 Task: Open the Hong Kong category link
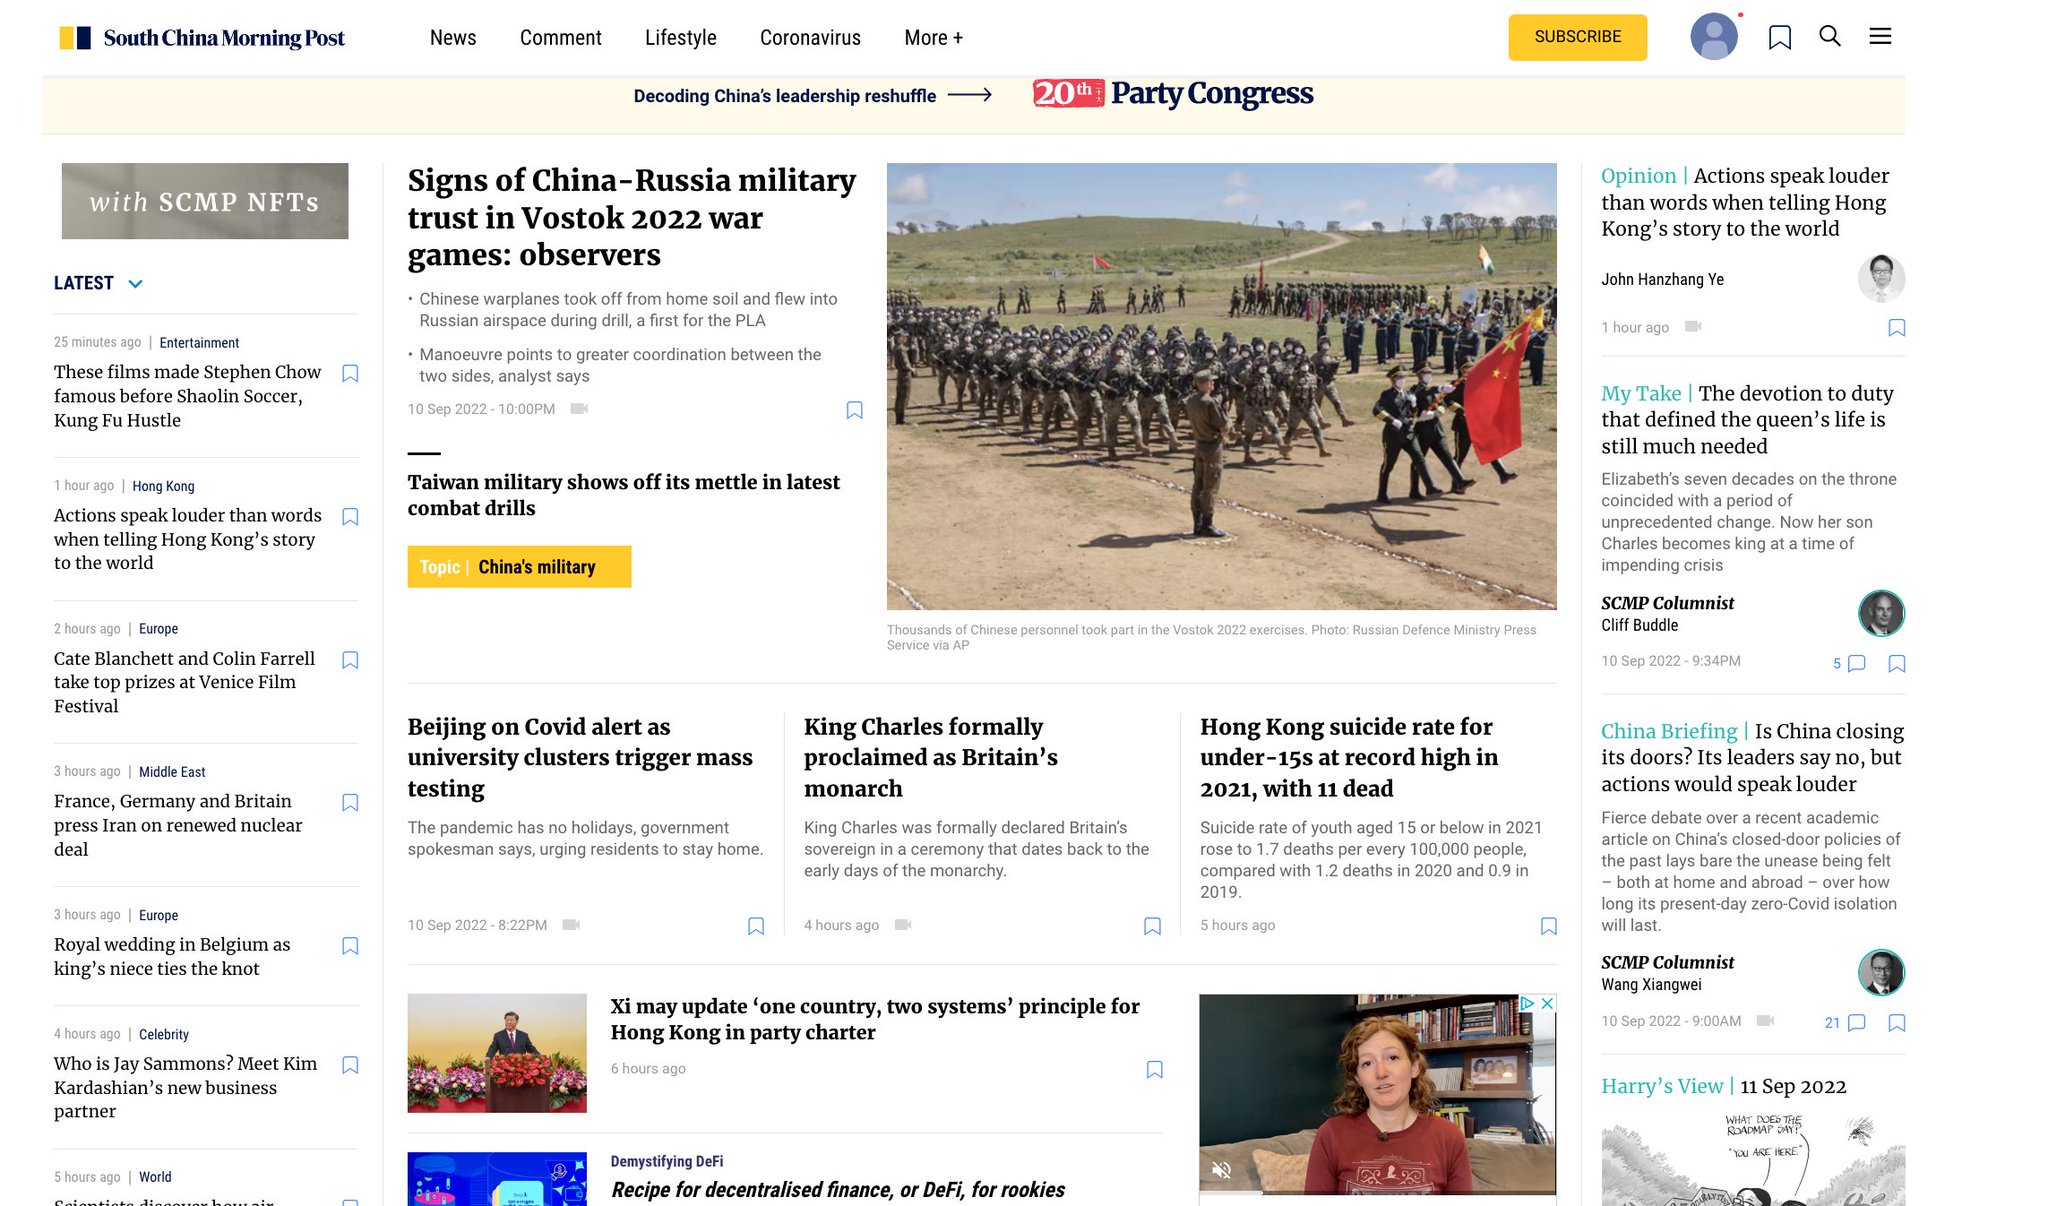163,486
